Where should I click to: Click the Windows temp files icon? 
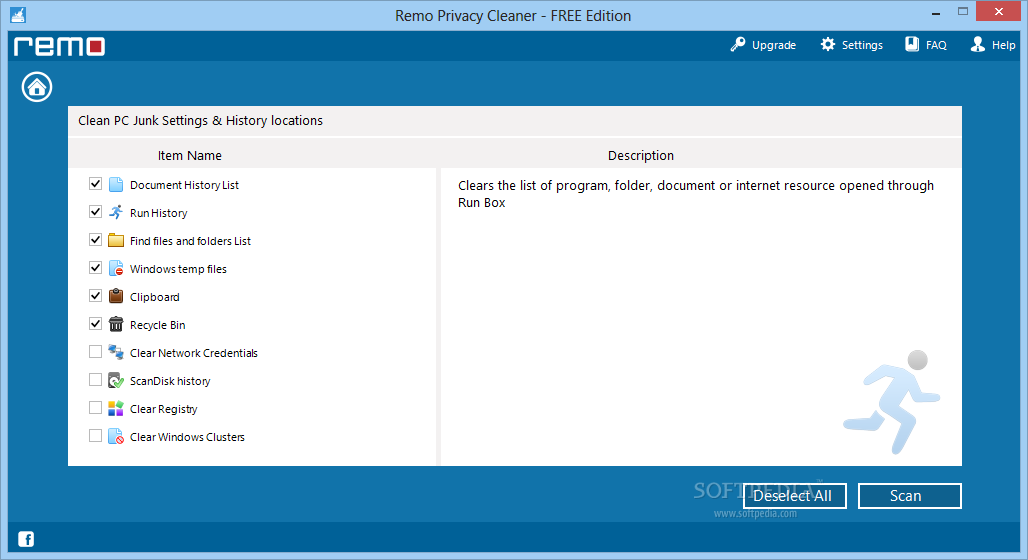coord(116,268)
